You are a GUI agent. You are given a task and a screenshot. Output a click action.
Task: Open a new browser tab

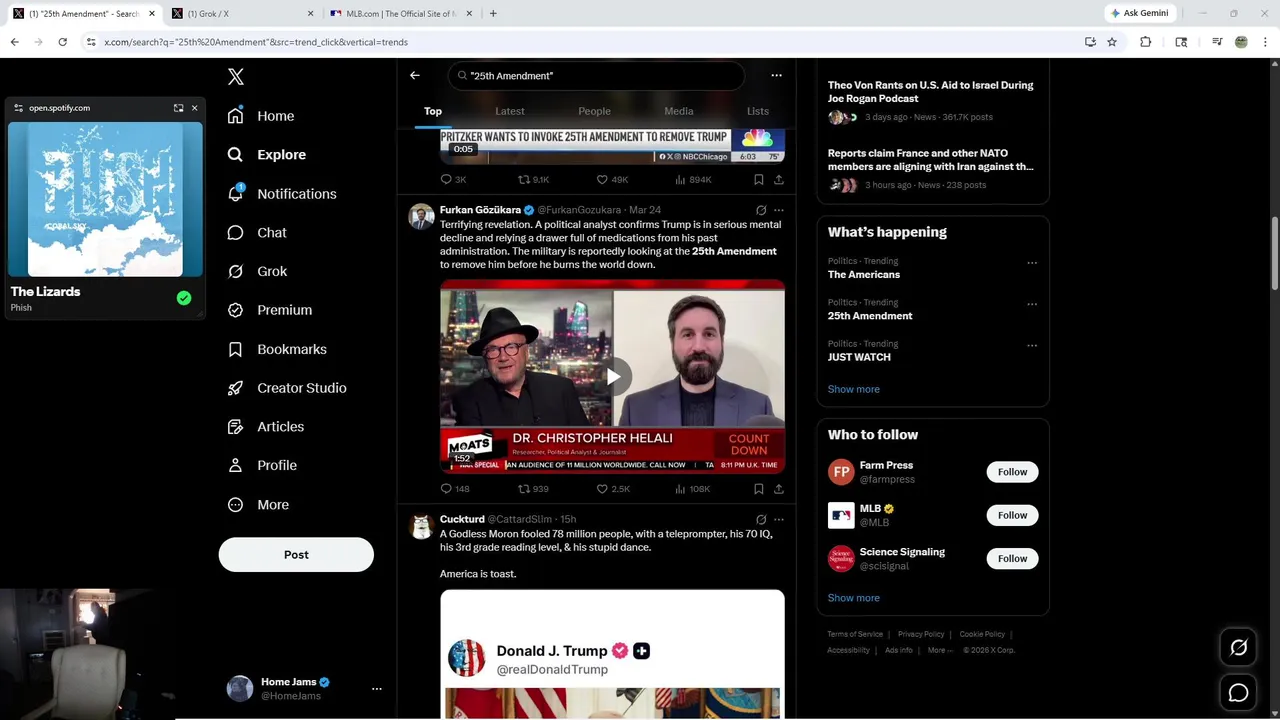click(x=493, y=14)
